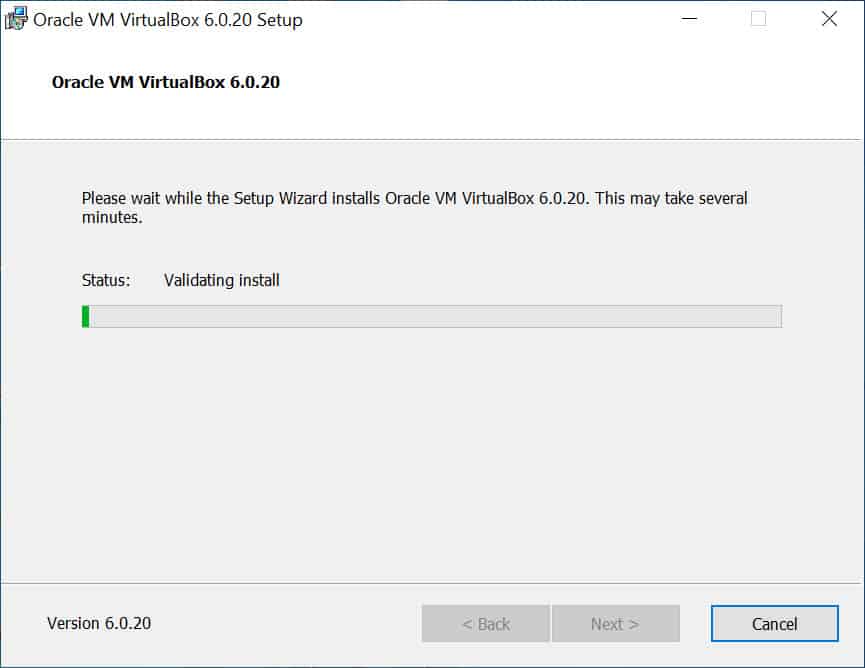
Task: Click blank grey area below the progress bar
Action: point(430,450)
